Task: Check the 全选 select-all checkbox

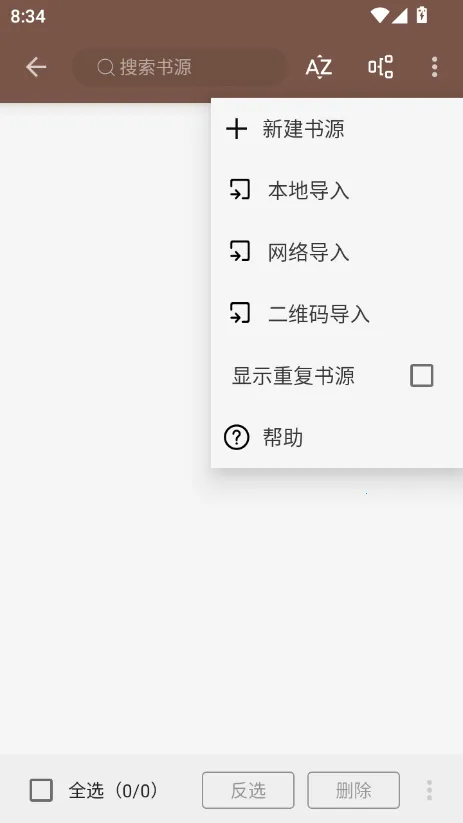Action: tap(41, 790)
